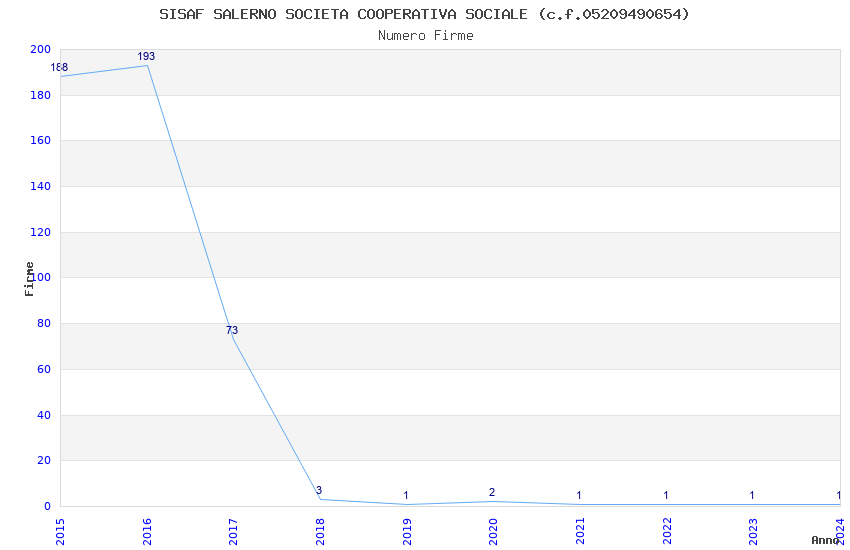Click the data label 1 above 2022
Viewport: 850px width, 550px height.
click(666, 495)
